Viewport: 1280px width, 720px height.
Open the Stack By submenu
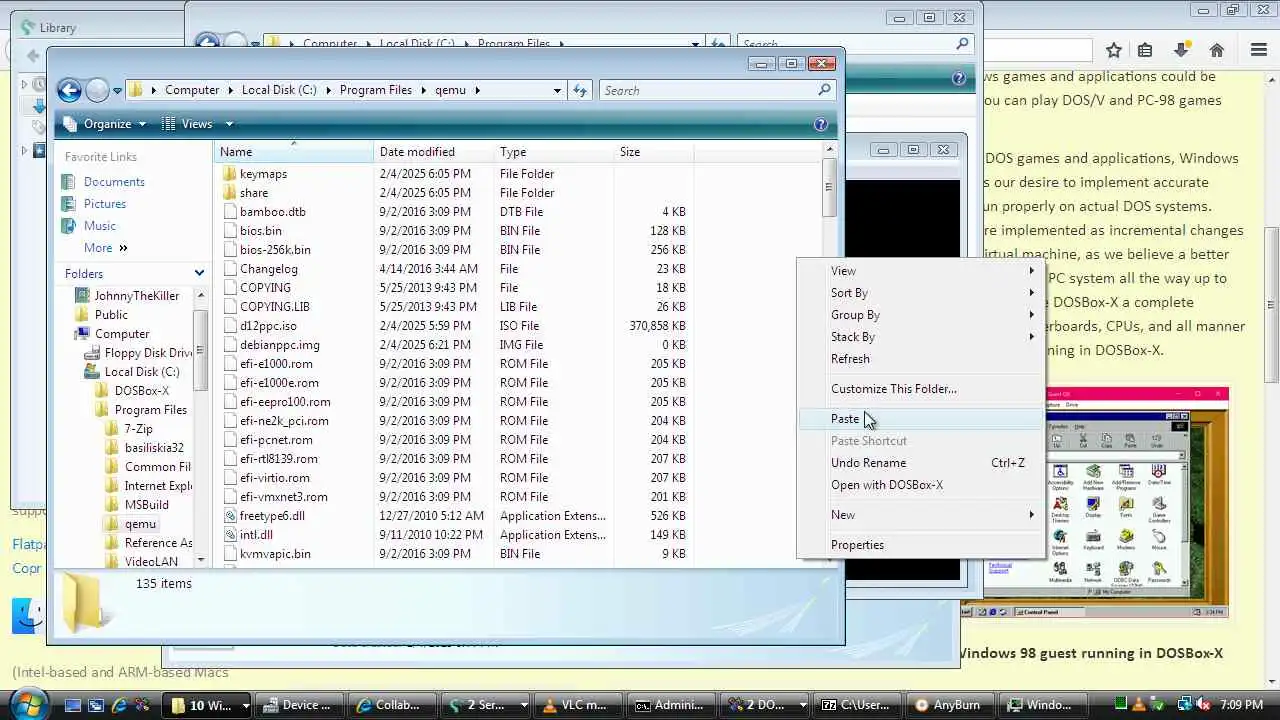(921, 337)
